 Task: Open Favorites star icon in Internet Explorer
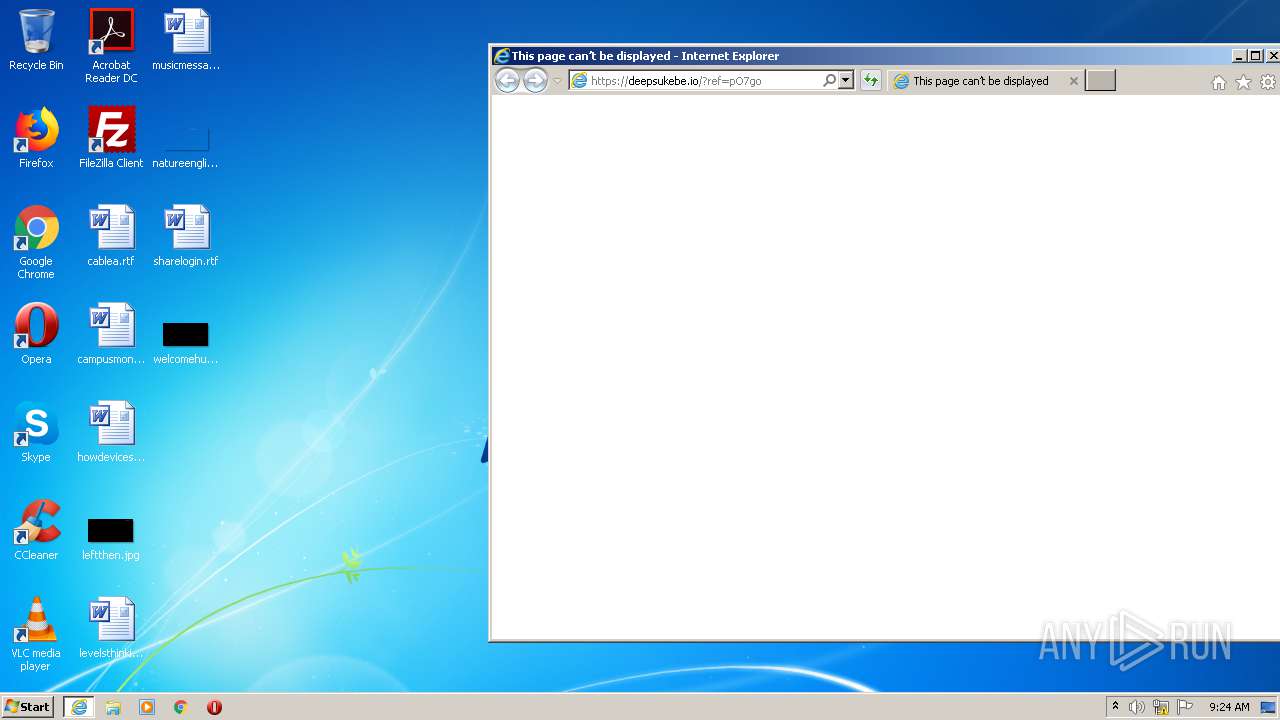coord(1243,83)
